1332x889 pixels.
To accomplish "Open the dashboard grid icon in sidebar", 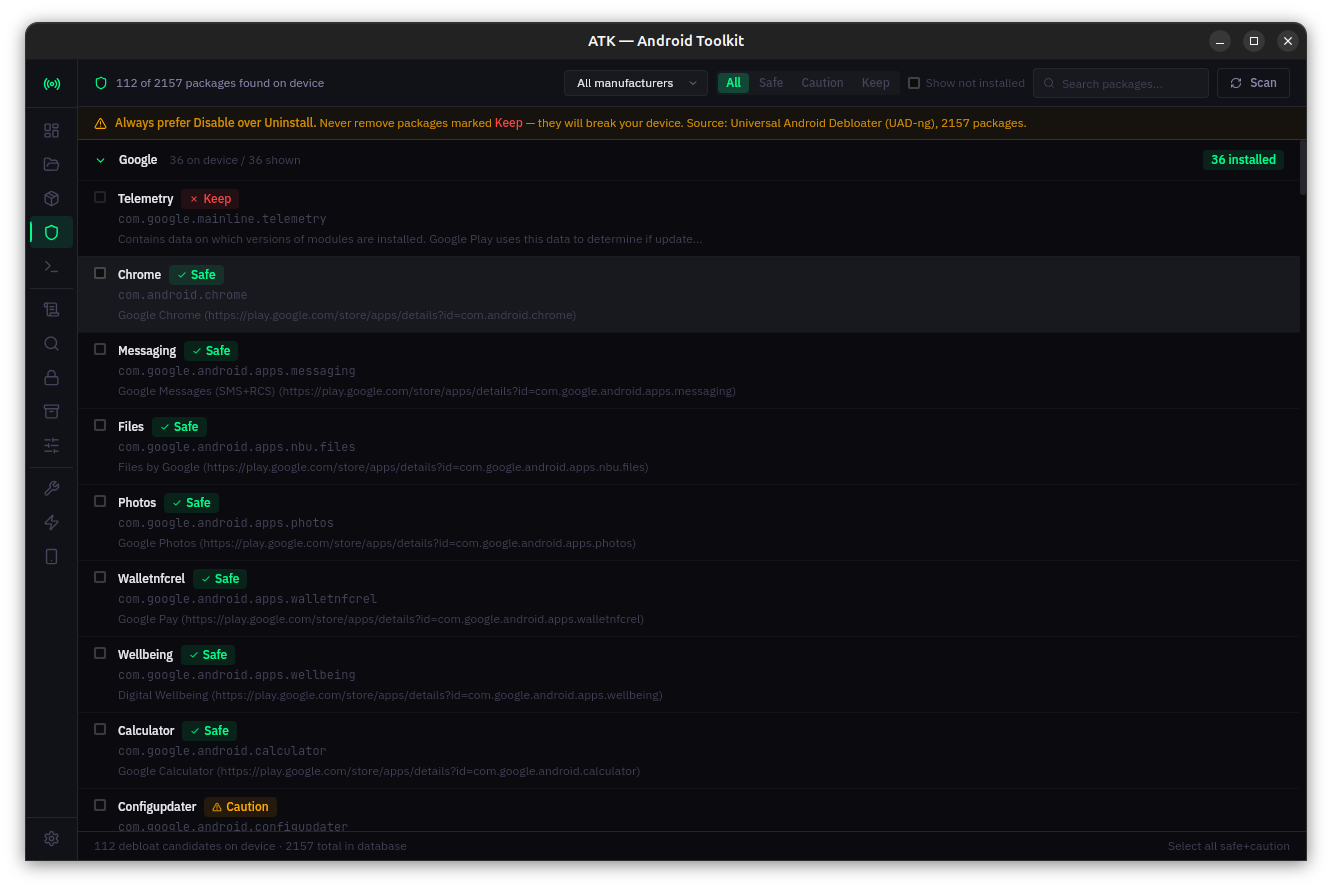I will [x=51, y=130].
